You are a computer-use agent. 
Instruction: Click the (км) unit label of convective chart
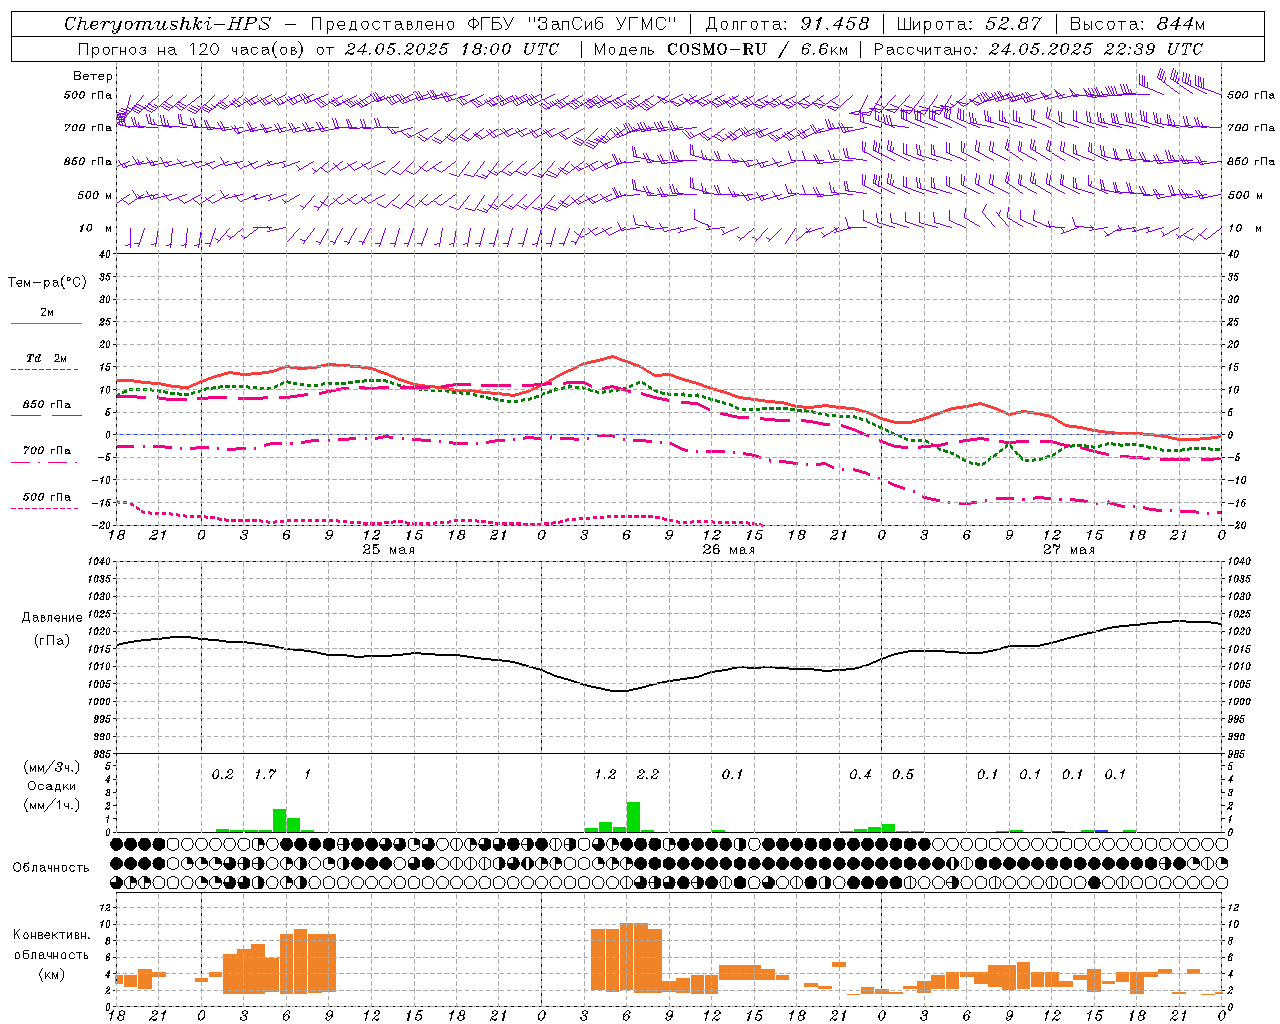[x=51, y=973]
